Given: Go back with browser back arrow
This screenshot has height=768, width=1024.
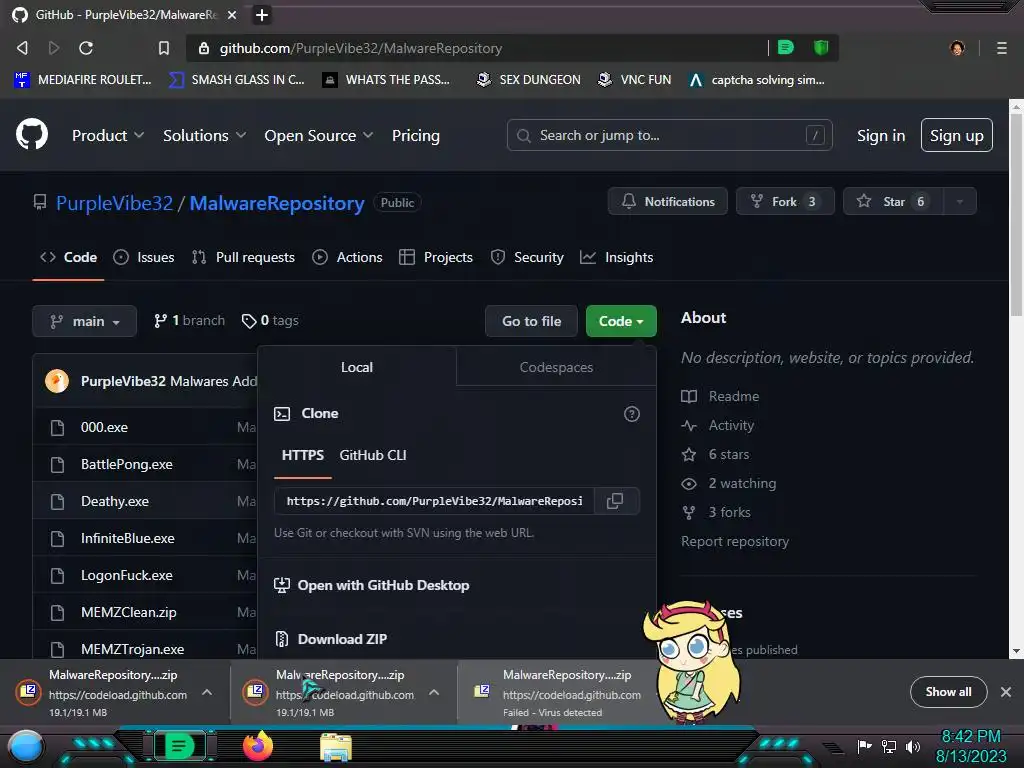Looking at the screenshot, I should (x=22, y=48).
